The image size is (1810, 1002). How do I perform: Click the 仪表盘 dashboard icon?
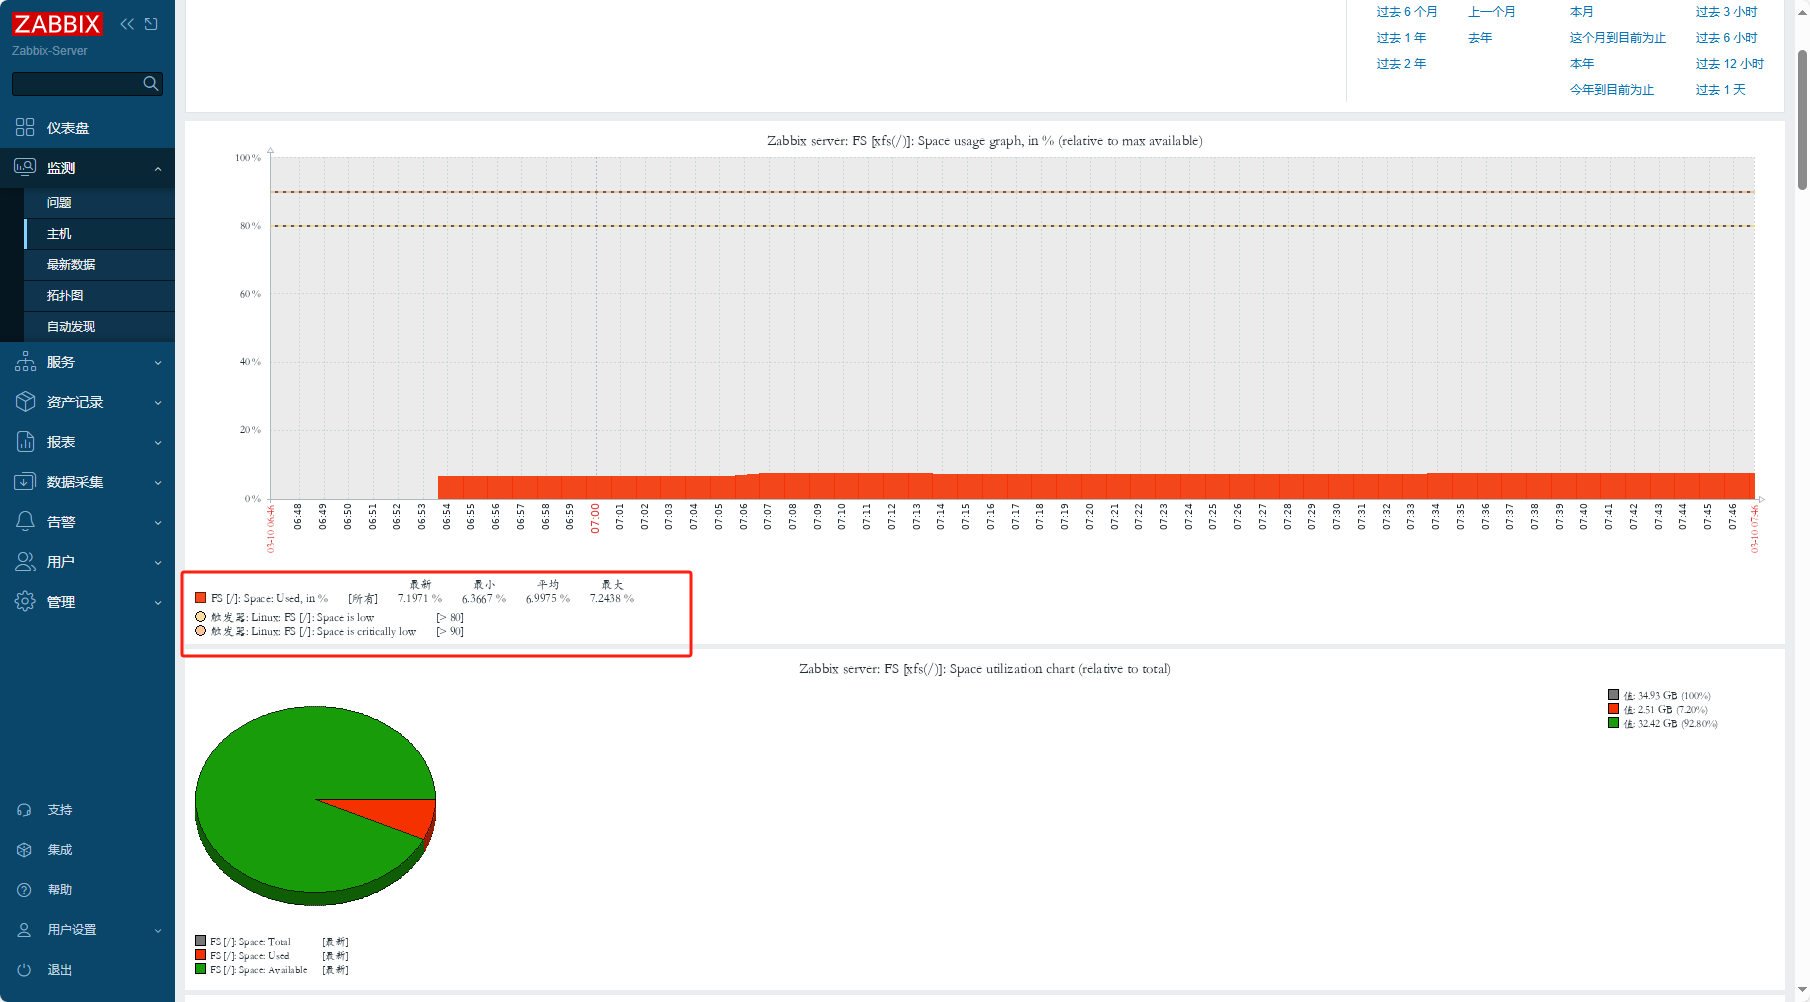click(x=25, y=128)
